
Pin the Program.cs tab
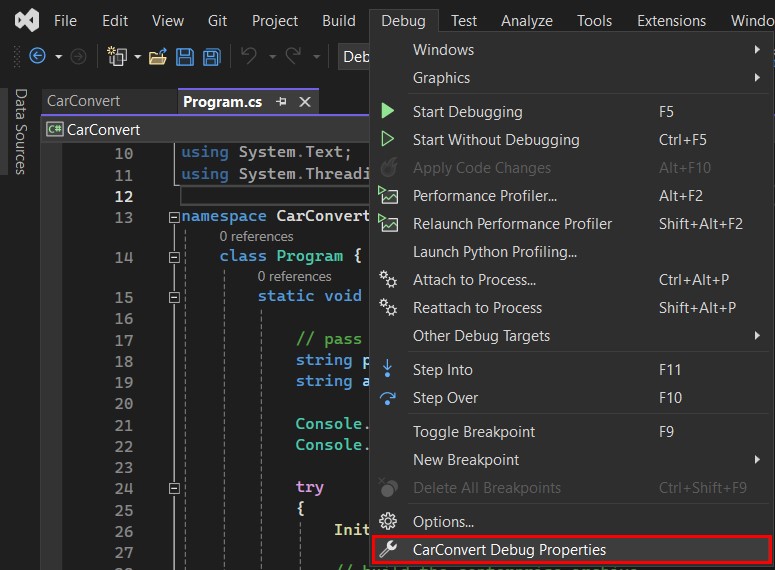click(282, 102)
